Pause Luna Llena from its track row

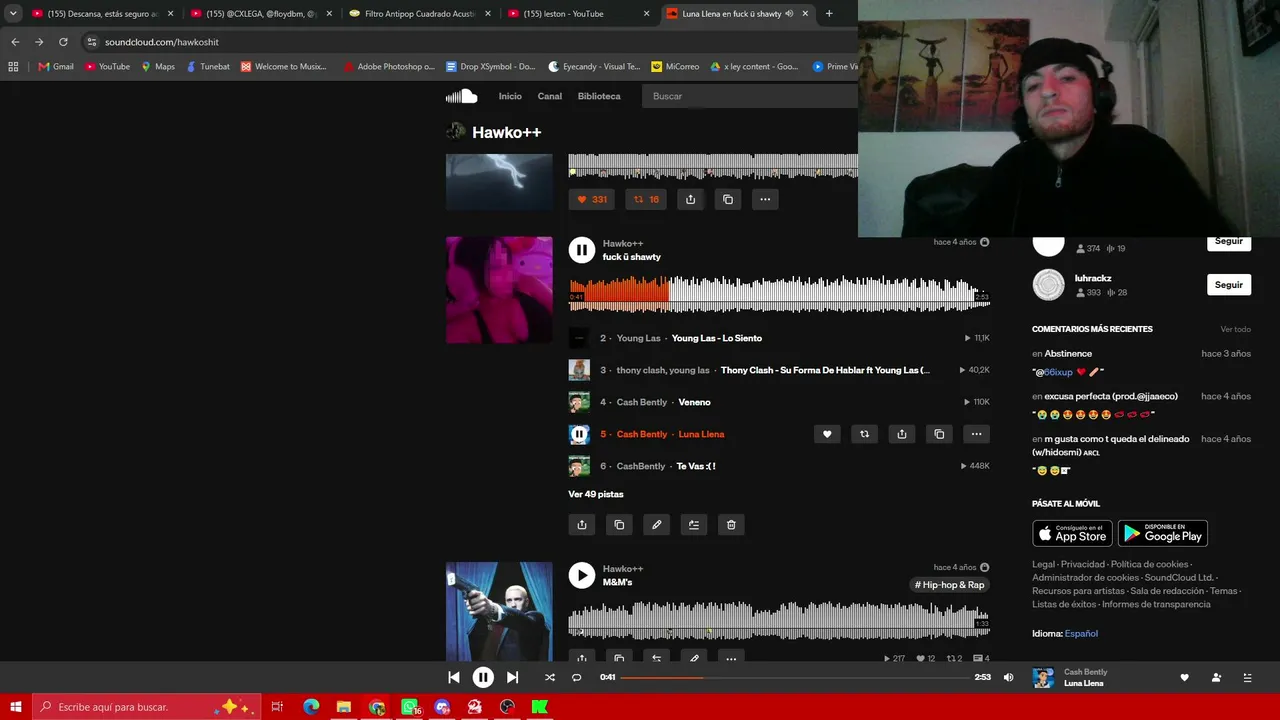[579, 434]
